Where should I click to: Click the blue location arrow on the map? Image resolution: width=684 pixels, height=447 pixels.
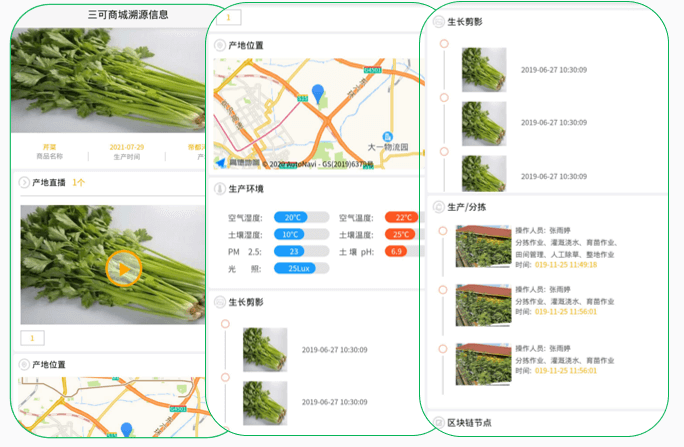221,163
